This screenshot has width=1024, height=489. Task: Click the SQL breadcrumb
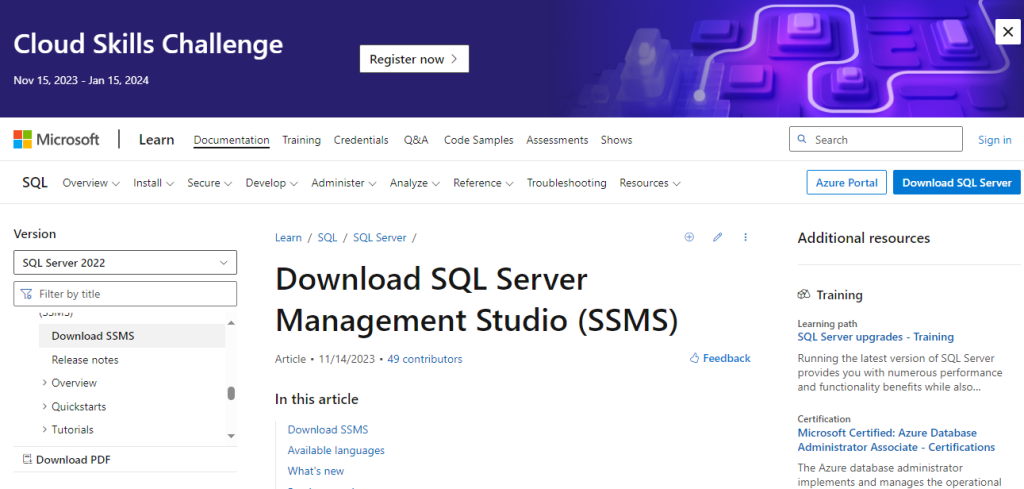(327, 238)
